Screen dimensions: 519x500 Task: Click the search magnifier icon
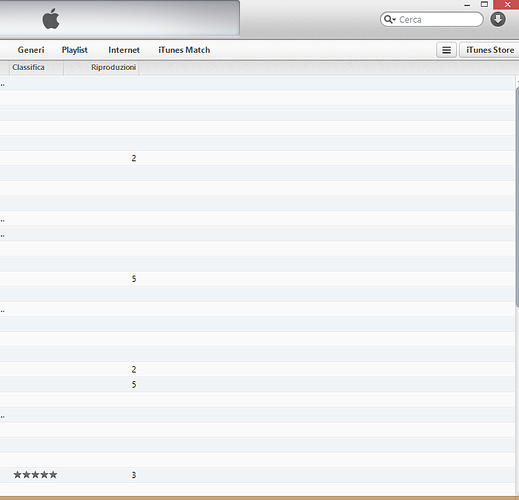tap(389, 19)
